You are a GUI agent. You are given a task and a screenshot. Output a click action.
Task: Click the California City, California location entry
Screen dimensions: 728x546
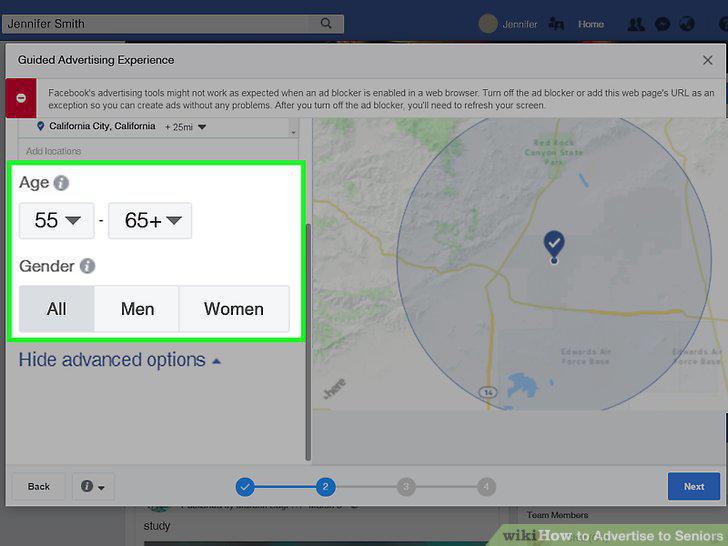[102, 126]
